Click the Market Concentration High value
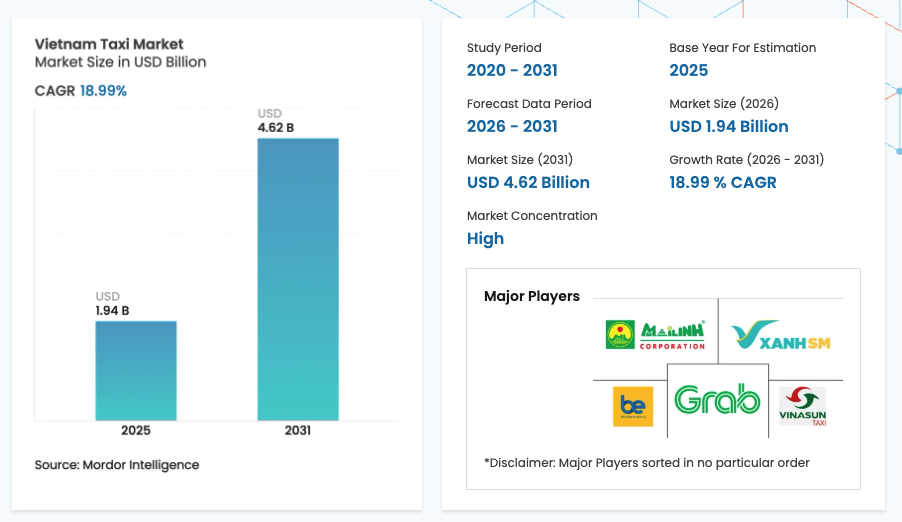The width and height of the screenshot is (902, 522). point(485,238)
